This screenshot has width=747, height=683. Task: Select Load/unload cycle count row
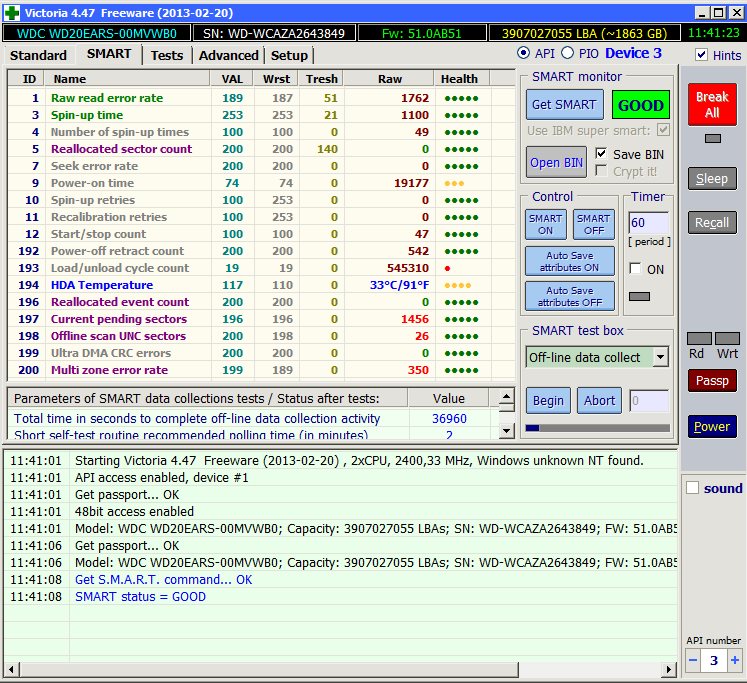(x=262, y=268)
